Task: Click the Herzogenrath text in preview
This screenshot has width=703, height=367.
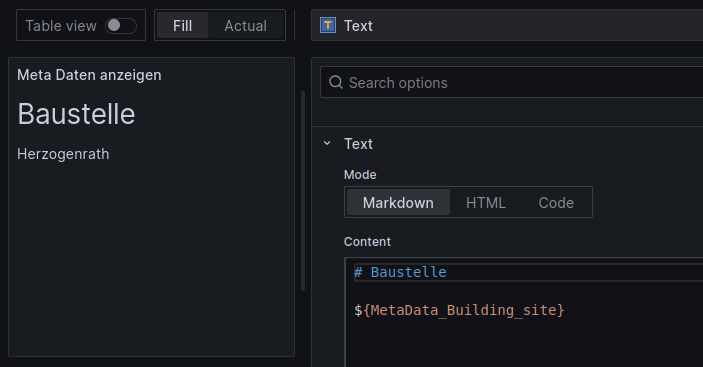Action: 63,154
